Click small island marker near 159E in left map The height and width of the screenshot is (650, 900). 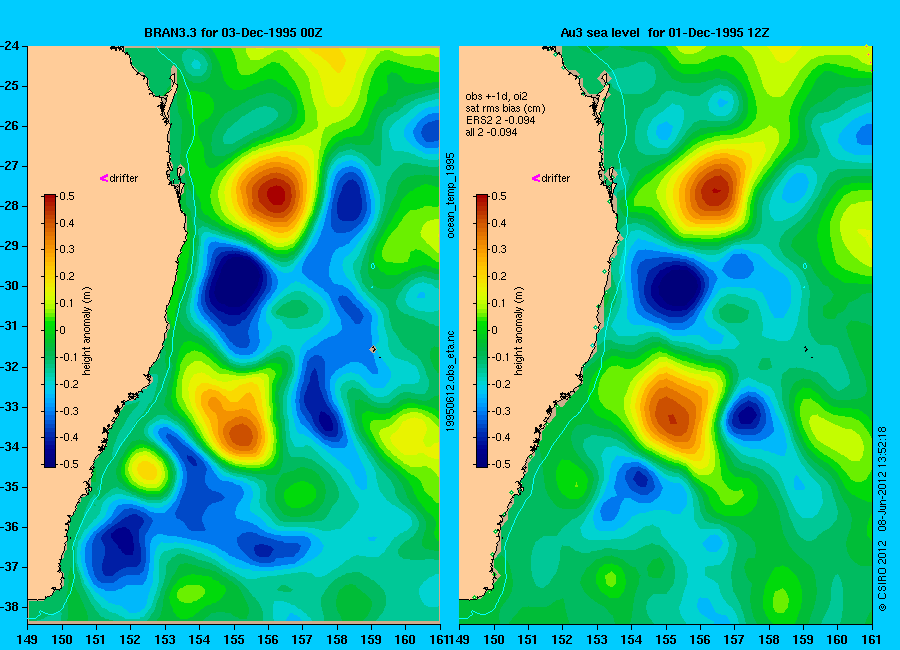point(373,349)
